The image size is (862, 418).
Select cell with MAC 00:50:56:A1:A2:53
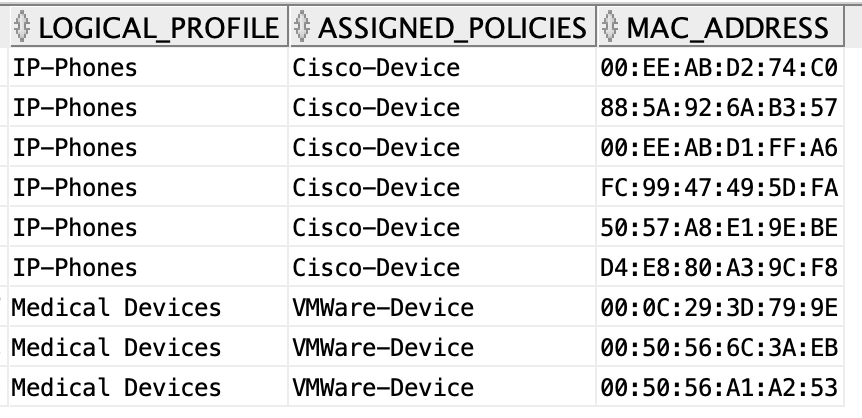coord(720,387)
